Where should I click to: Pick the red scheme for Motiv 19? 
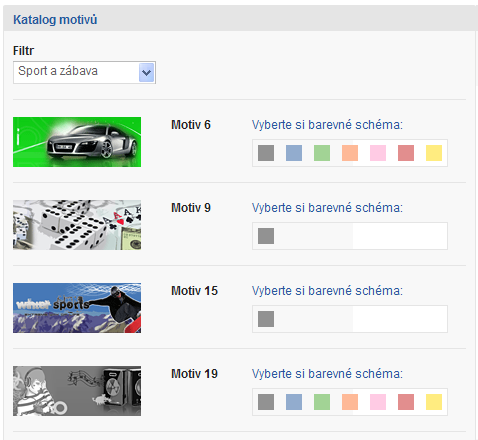point(406,402)
